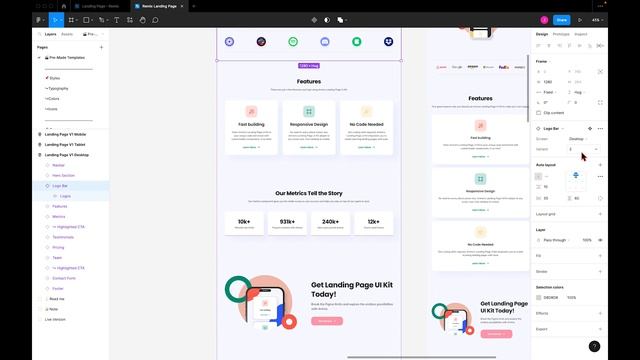Click the contrast mask icon in toolbar
The image size is (640, 360).
coord(327,20)
